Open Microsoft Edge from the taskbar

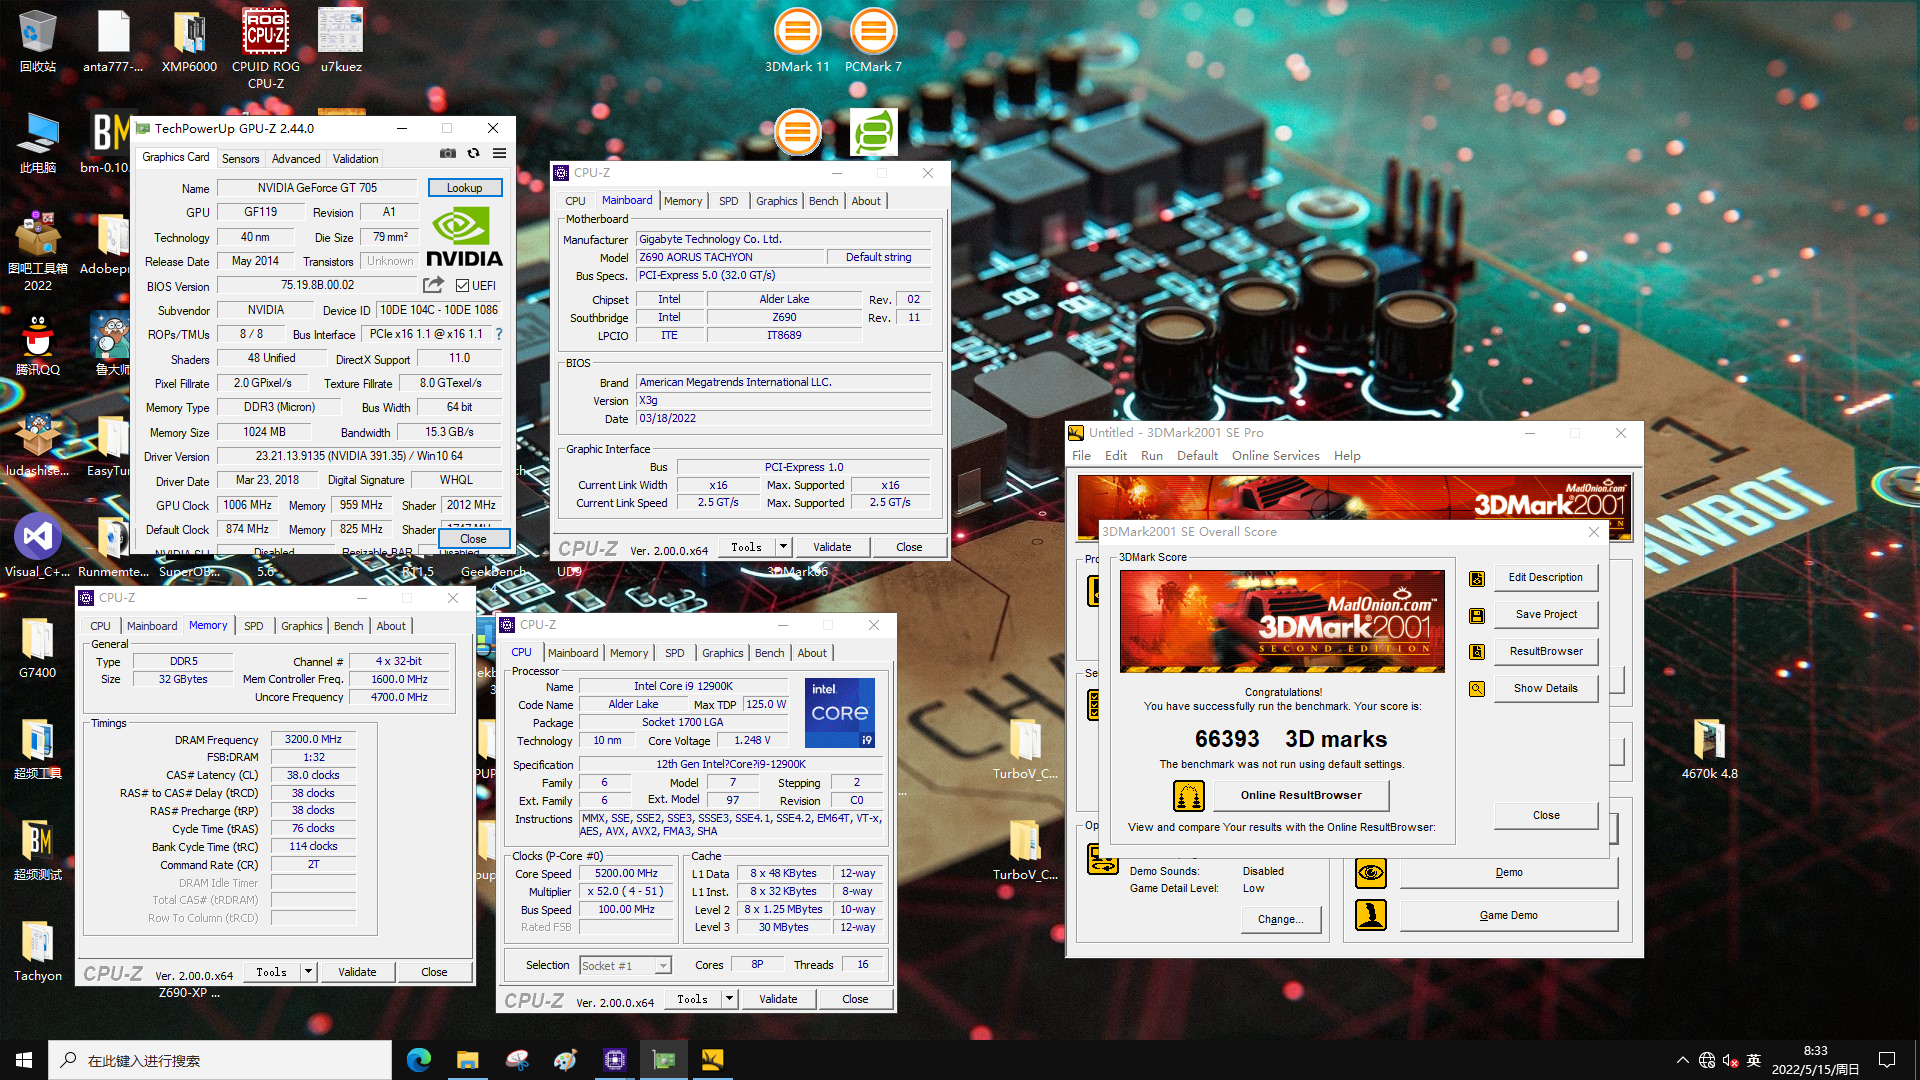pyautogui.click(x=419, y=1060)
